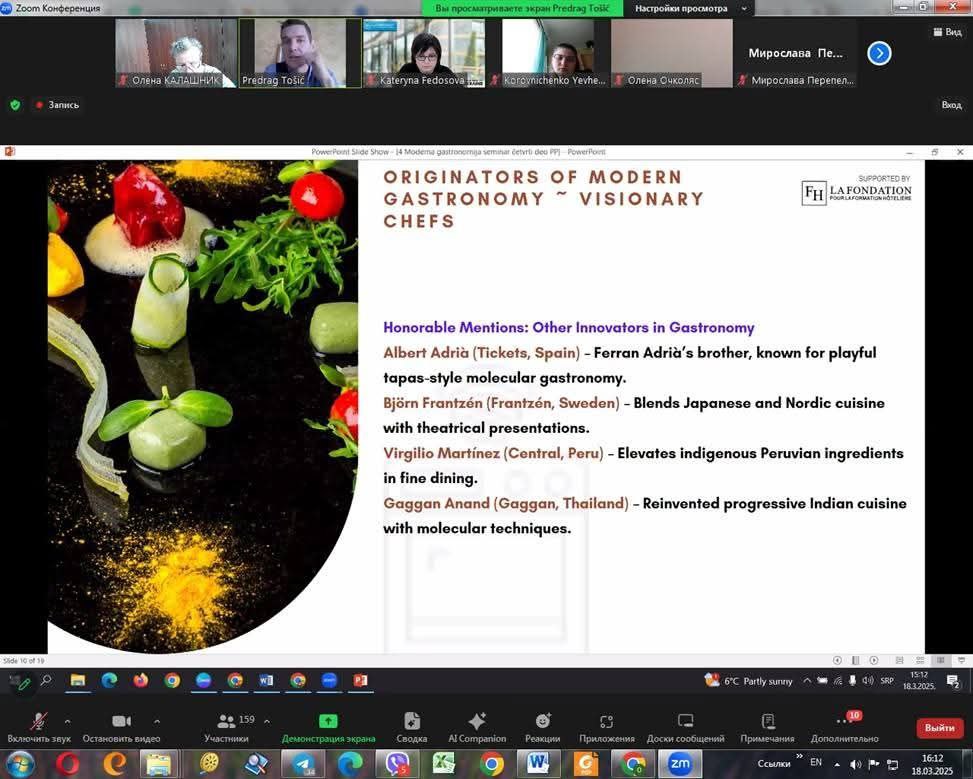Screen dimensions: 973x779
Task: Open the Дополнительно more menu
Action: point(845,722)
